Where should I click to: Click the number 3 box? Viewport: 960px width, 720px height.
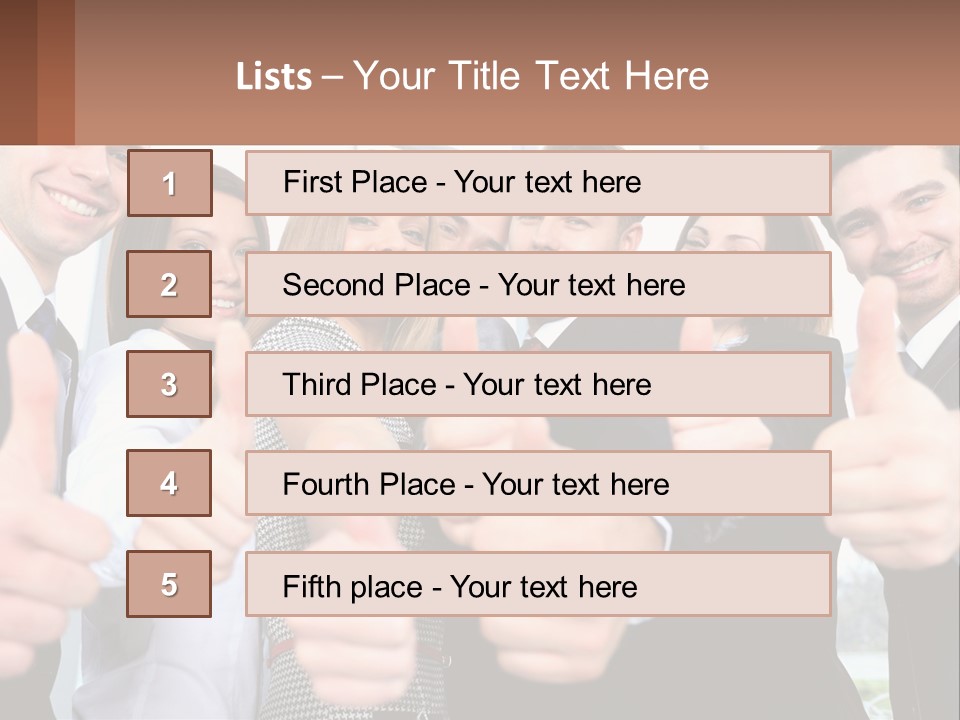tap(169, 384)
